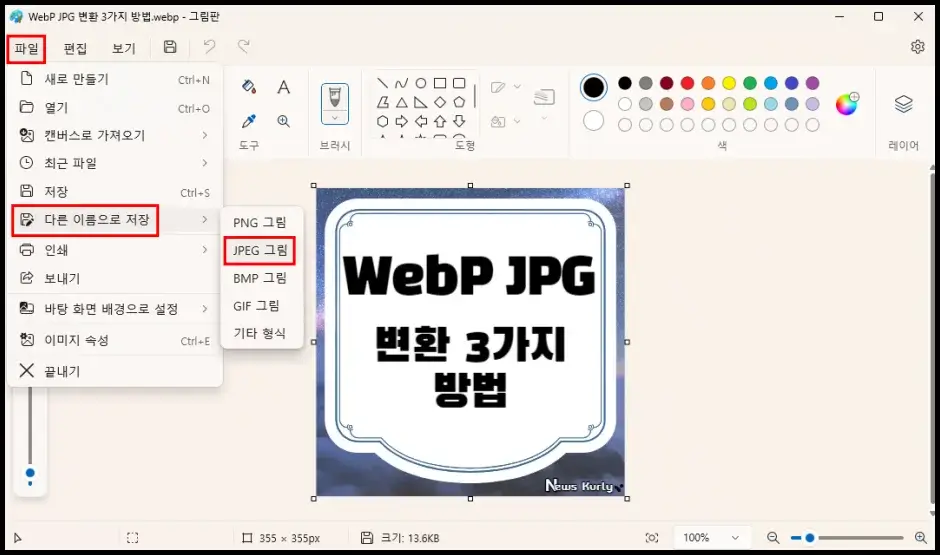Click the redo arrow icon
940x555 pixels.
[243, 47]
